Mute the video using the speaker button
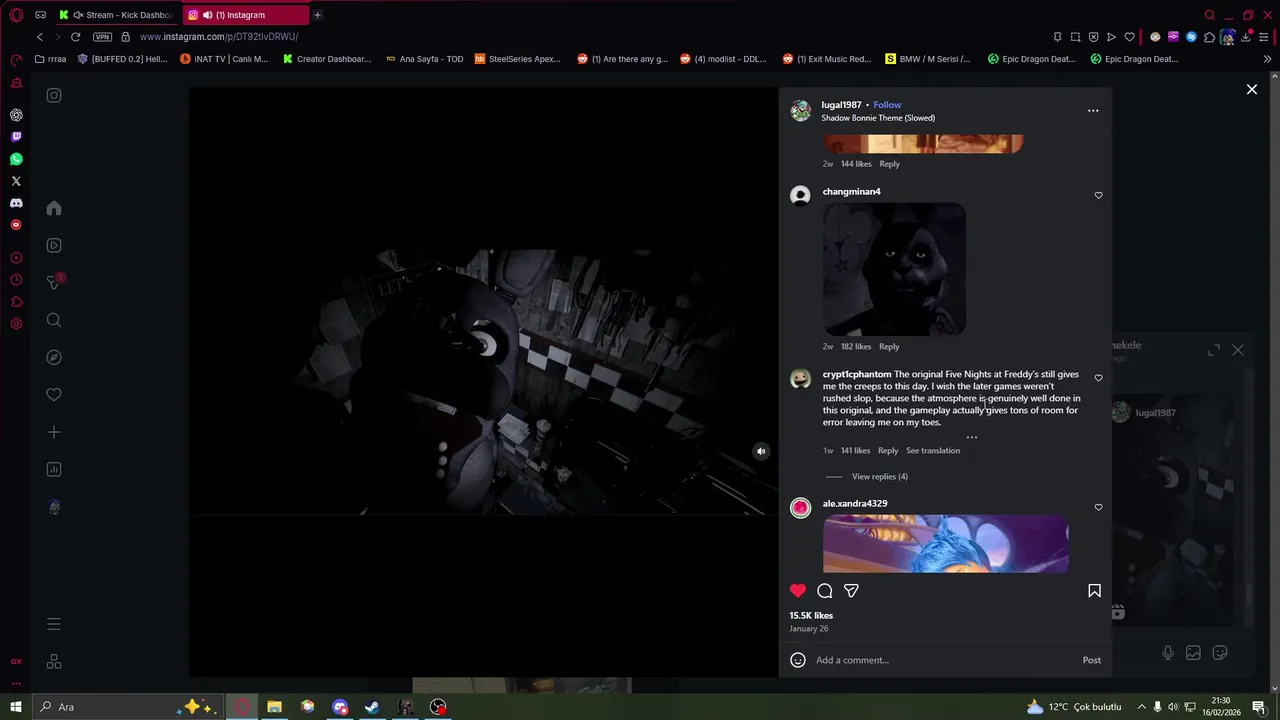 [761, 451]
